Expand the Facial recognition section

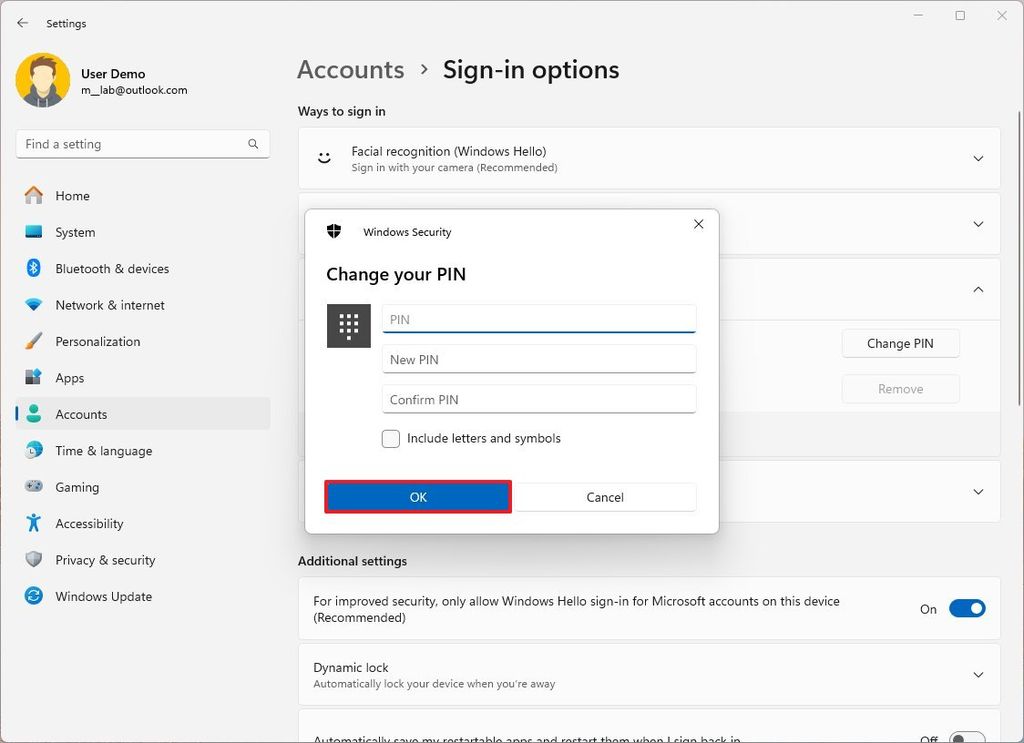pos(977,158)
